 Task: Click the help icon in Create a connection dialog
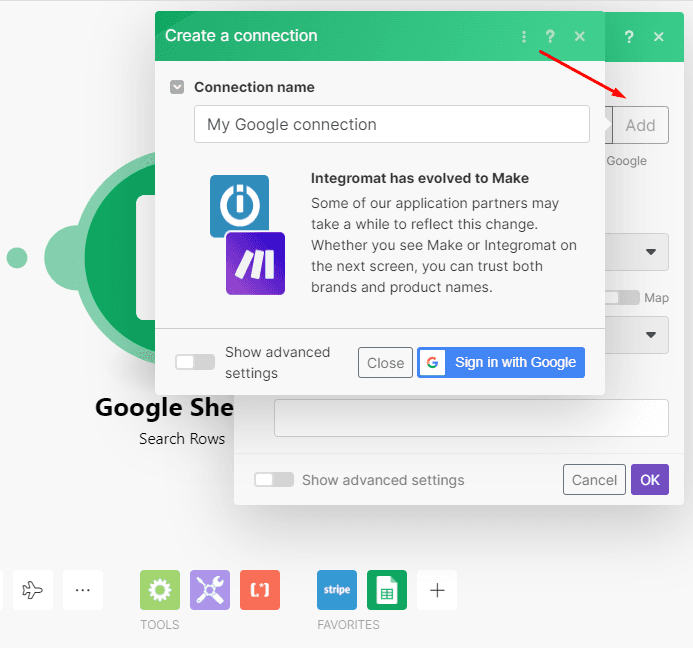[x=550, y=36]
